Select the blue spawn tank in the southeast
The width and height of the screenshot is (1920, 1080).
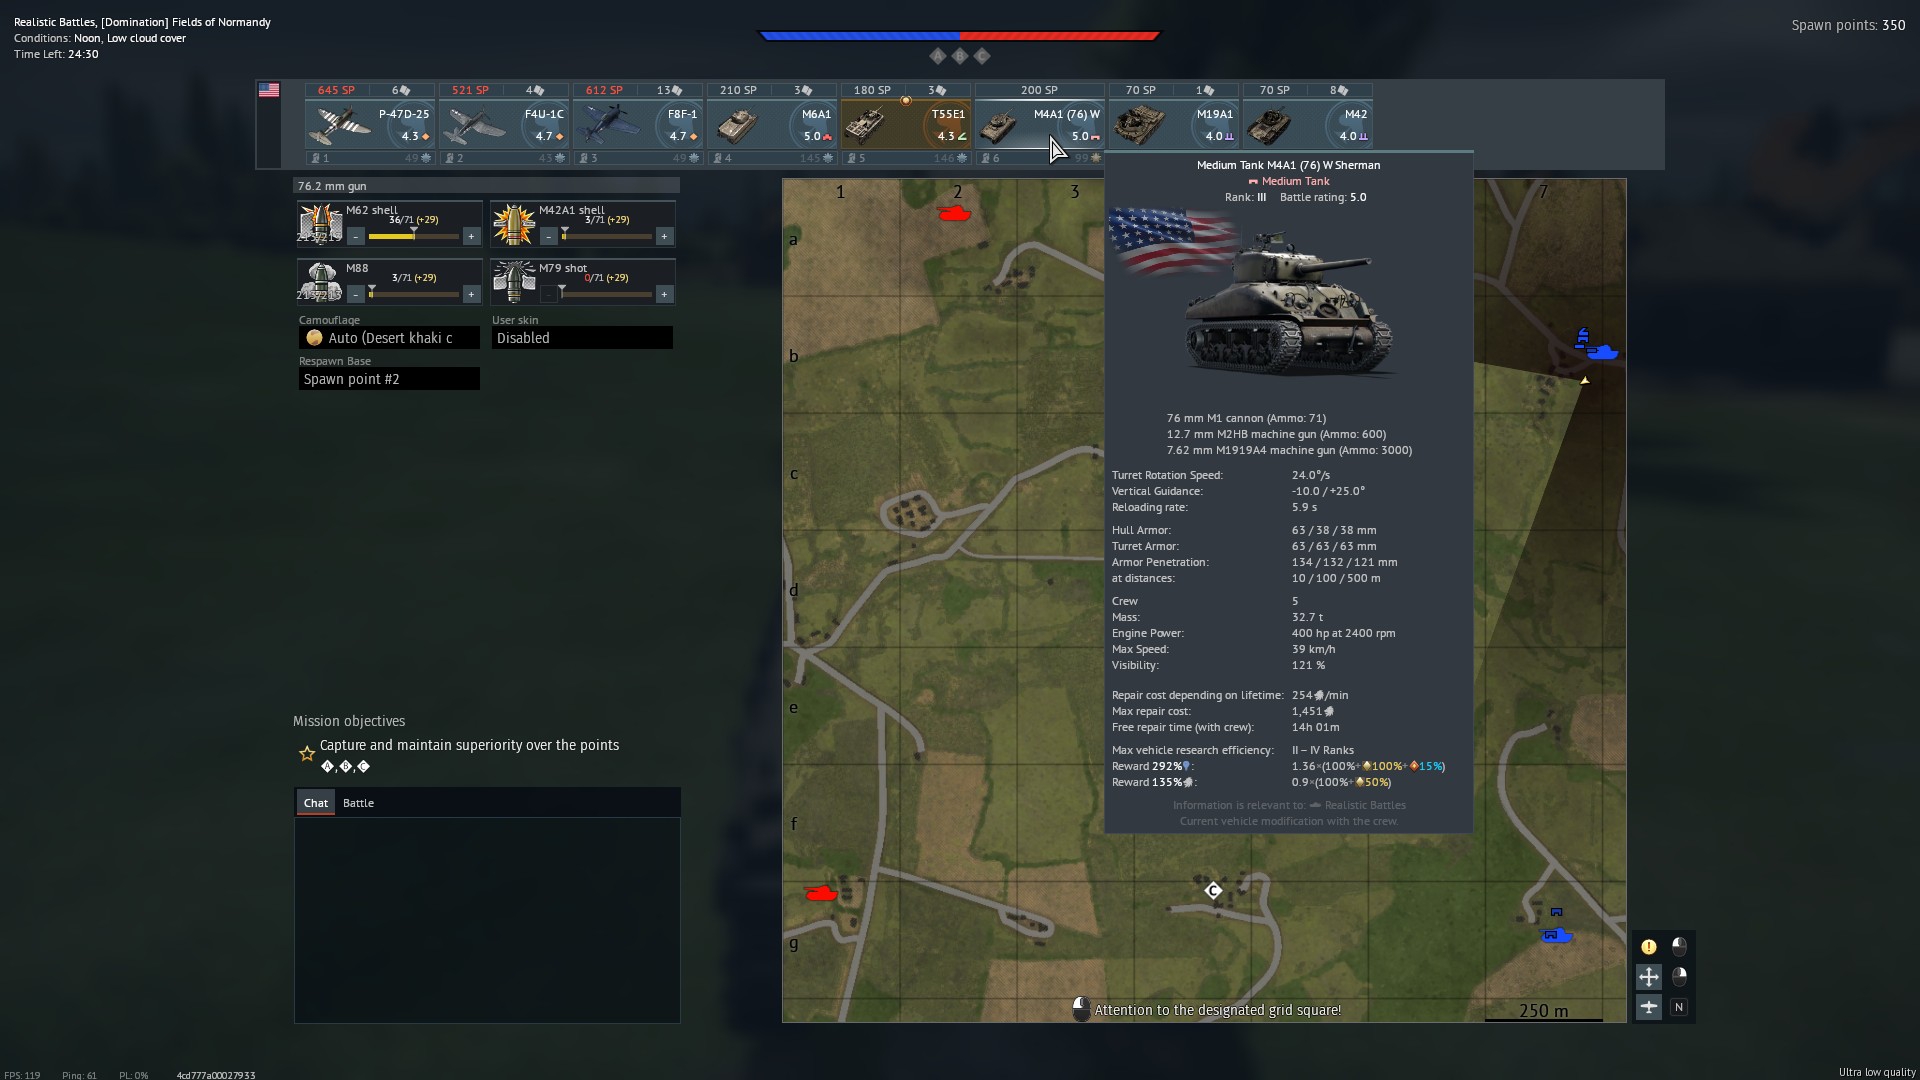click(x=1557, y=936)
